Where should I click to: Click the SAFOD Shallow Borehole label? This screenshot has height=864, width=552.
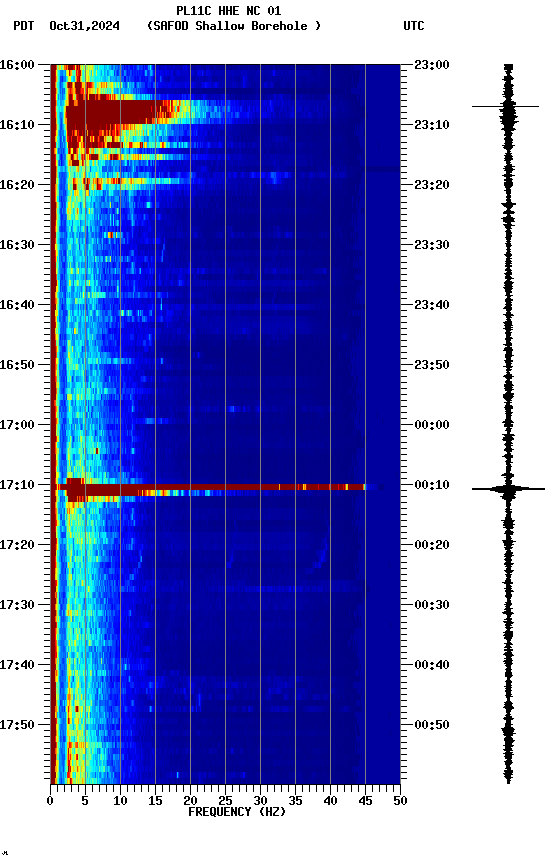coord(234,26)
